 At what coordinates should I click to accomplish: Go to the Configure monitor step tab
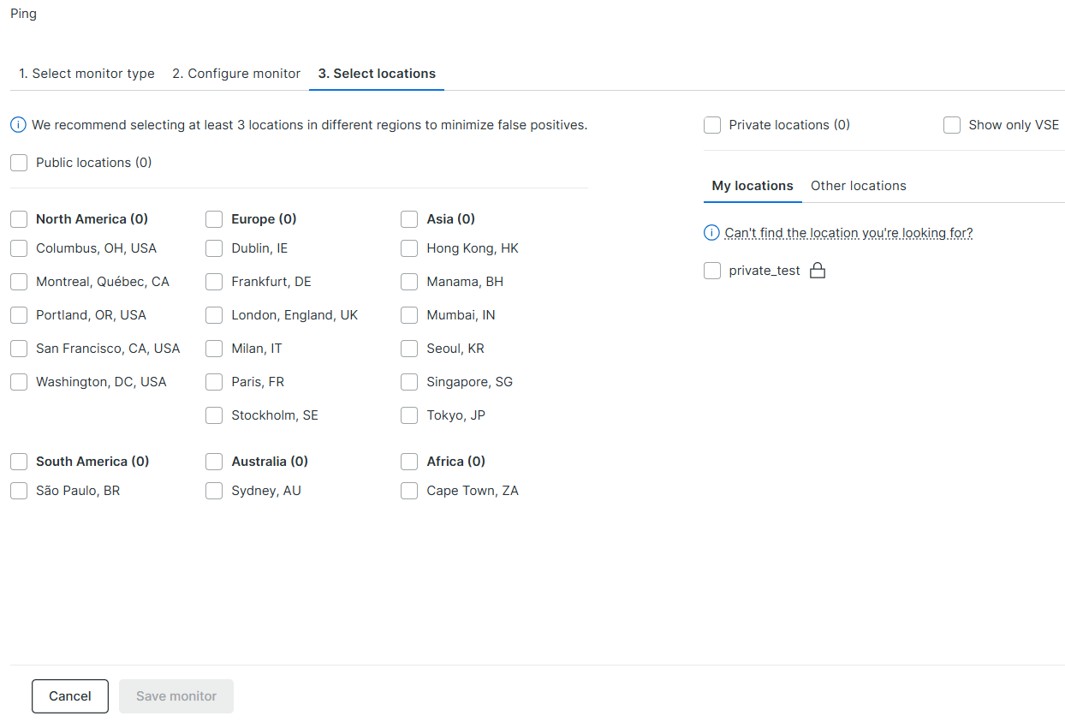click(236, 74)
